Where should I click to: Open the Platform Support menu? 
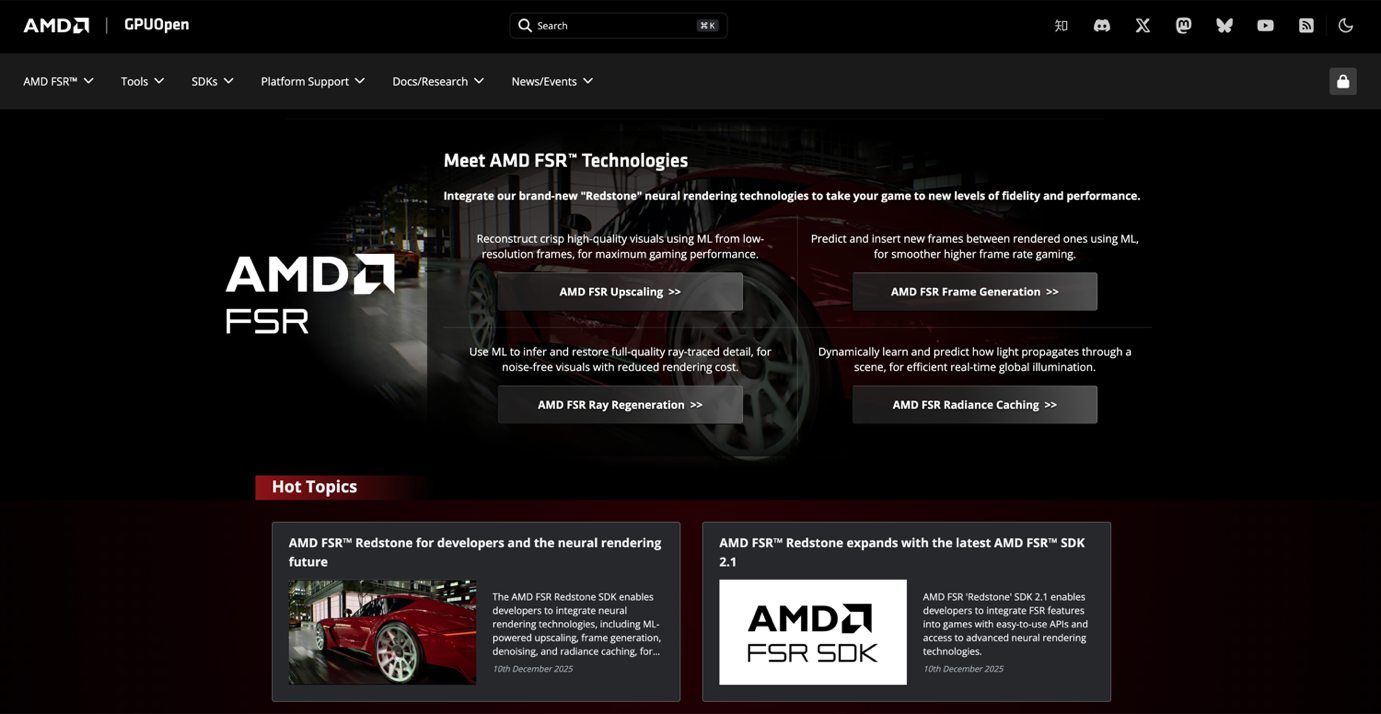(312, 81)
